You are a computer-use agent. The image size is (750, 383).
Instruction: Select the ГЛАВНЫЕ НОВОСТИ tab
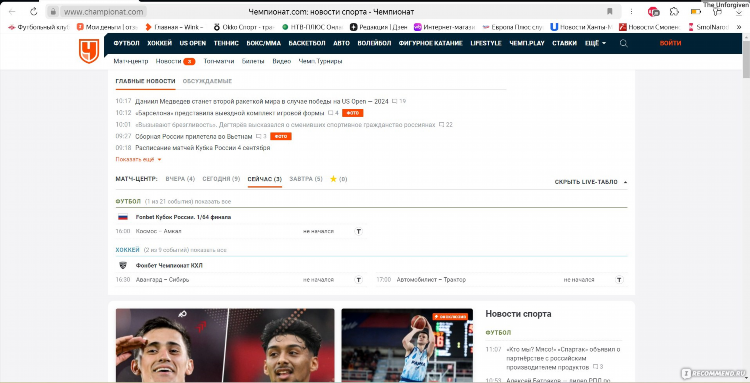pos(145,81)
